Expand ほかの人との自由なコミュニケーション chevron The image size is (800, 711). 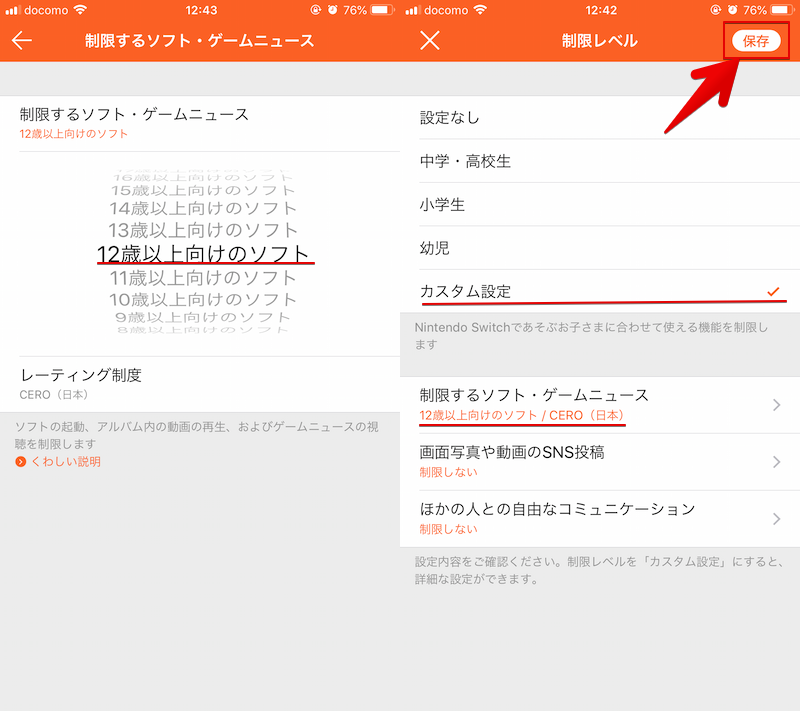[777, 518]
